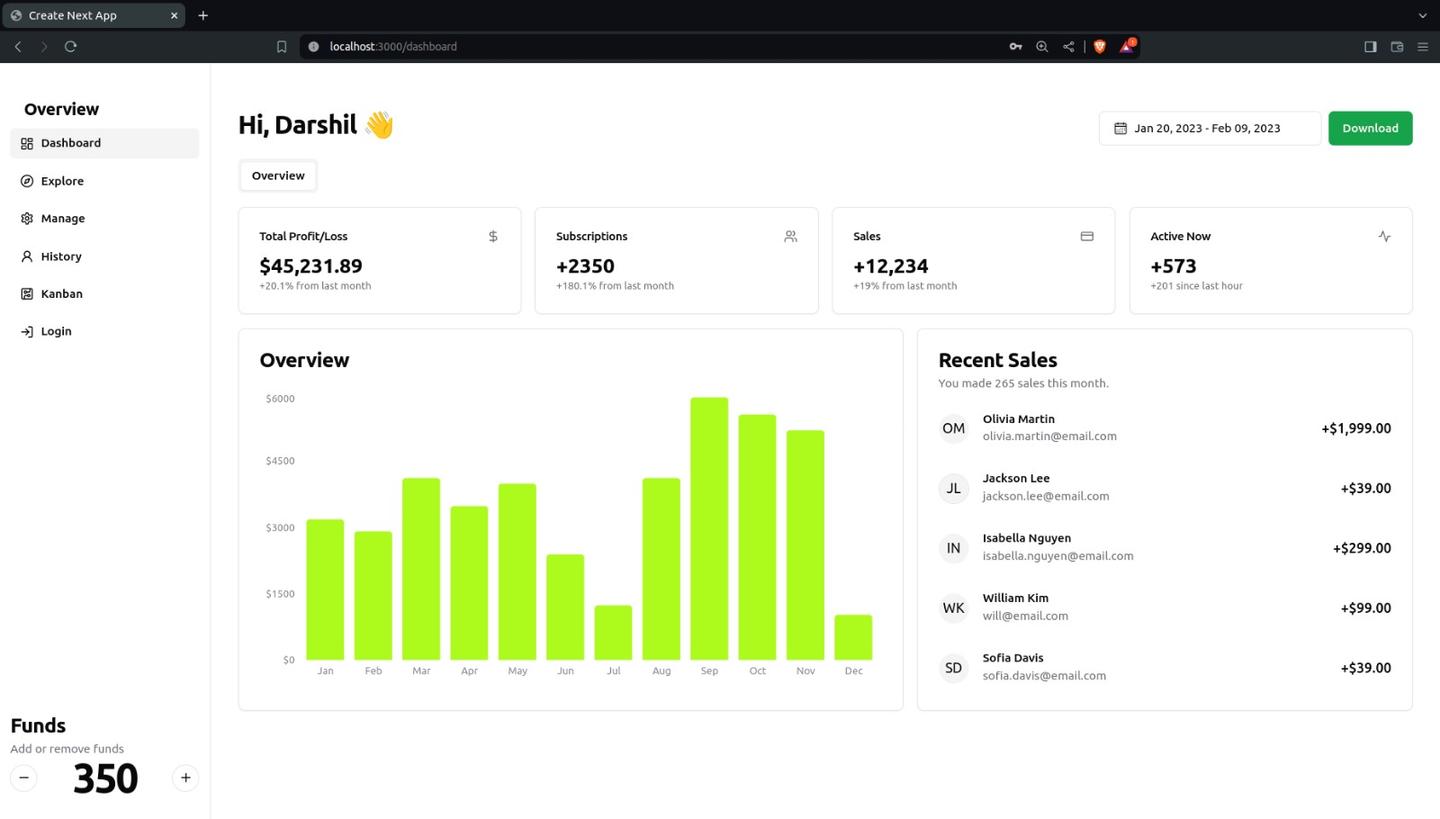Click the +573 active now value

[1173, 266]
